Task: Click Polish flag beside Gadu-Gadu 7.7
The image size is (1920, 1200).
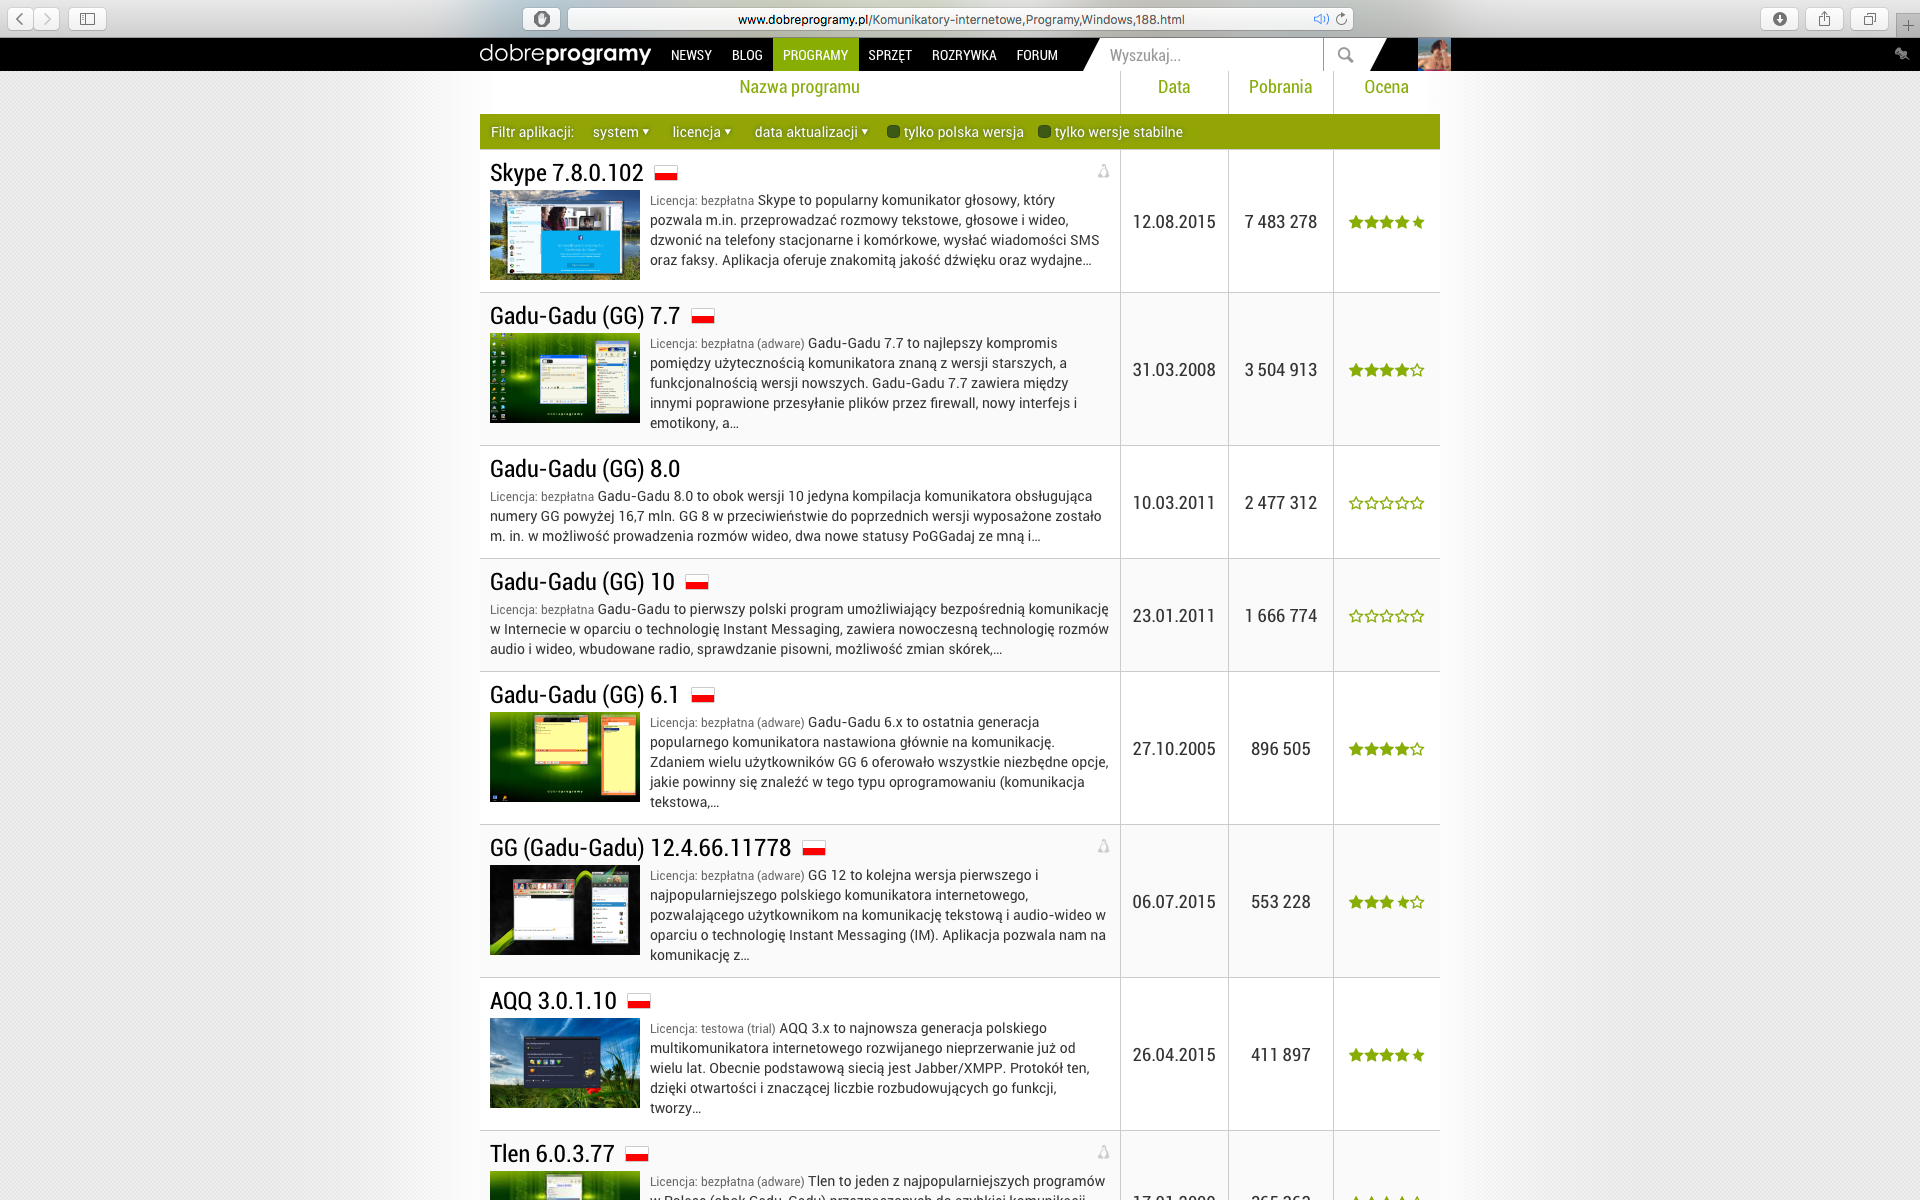Action: [x=703, y=316]
